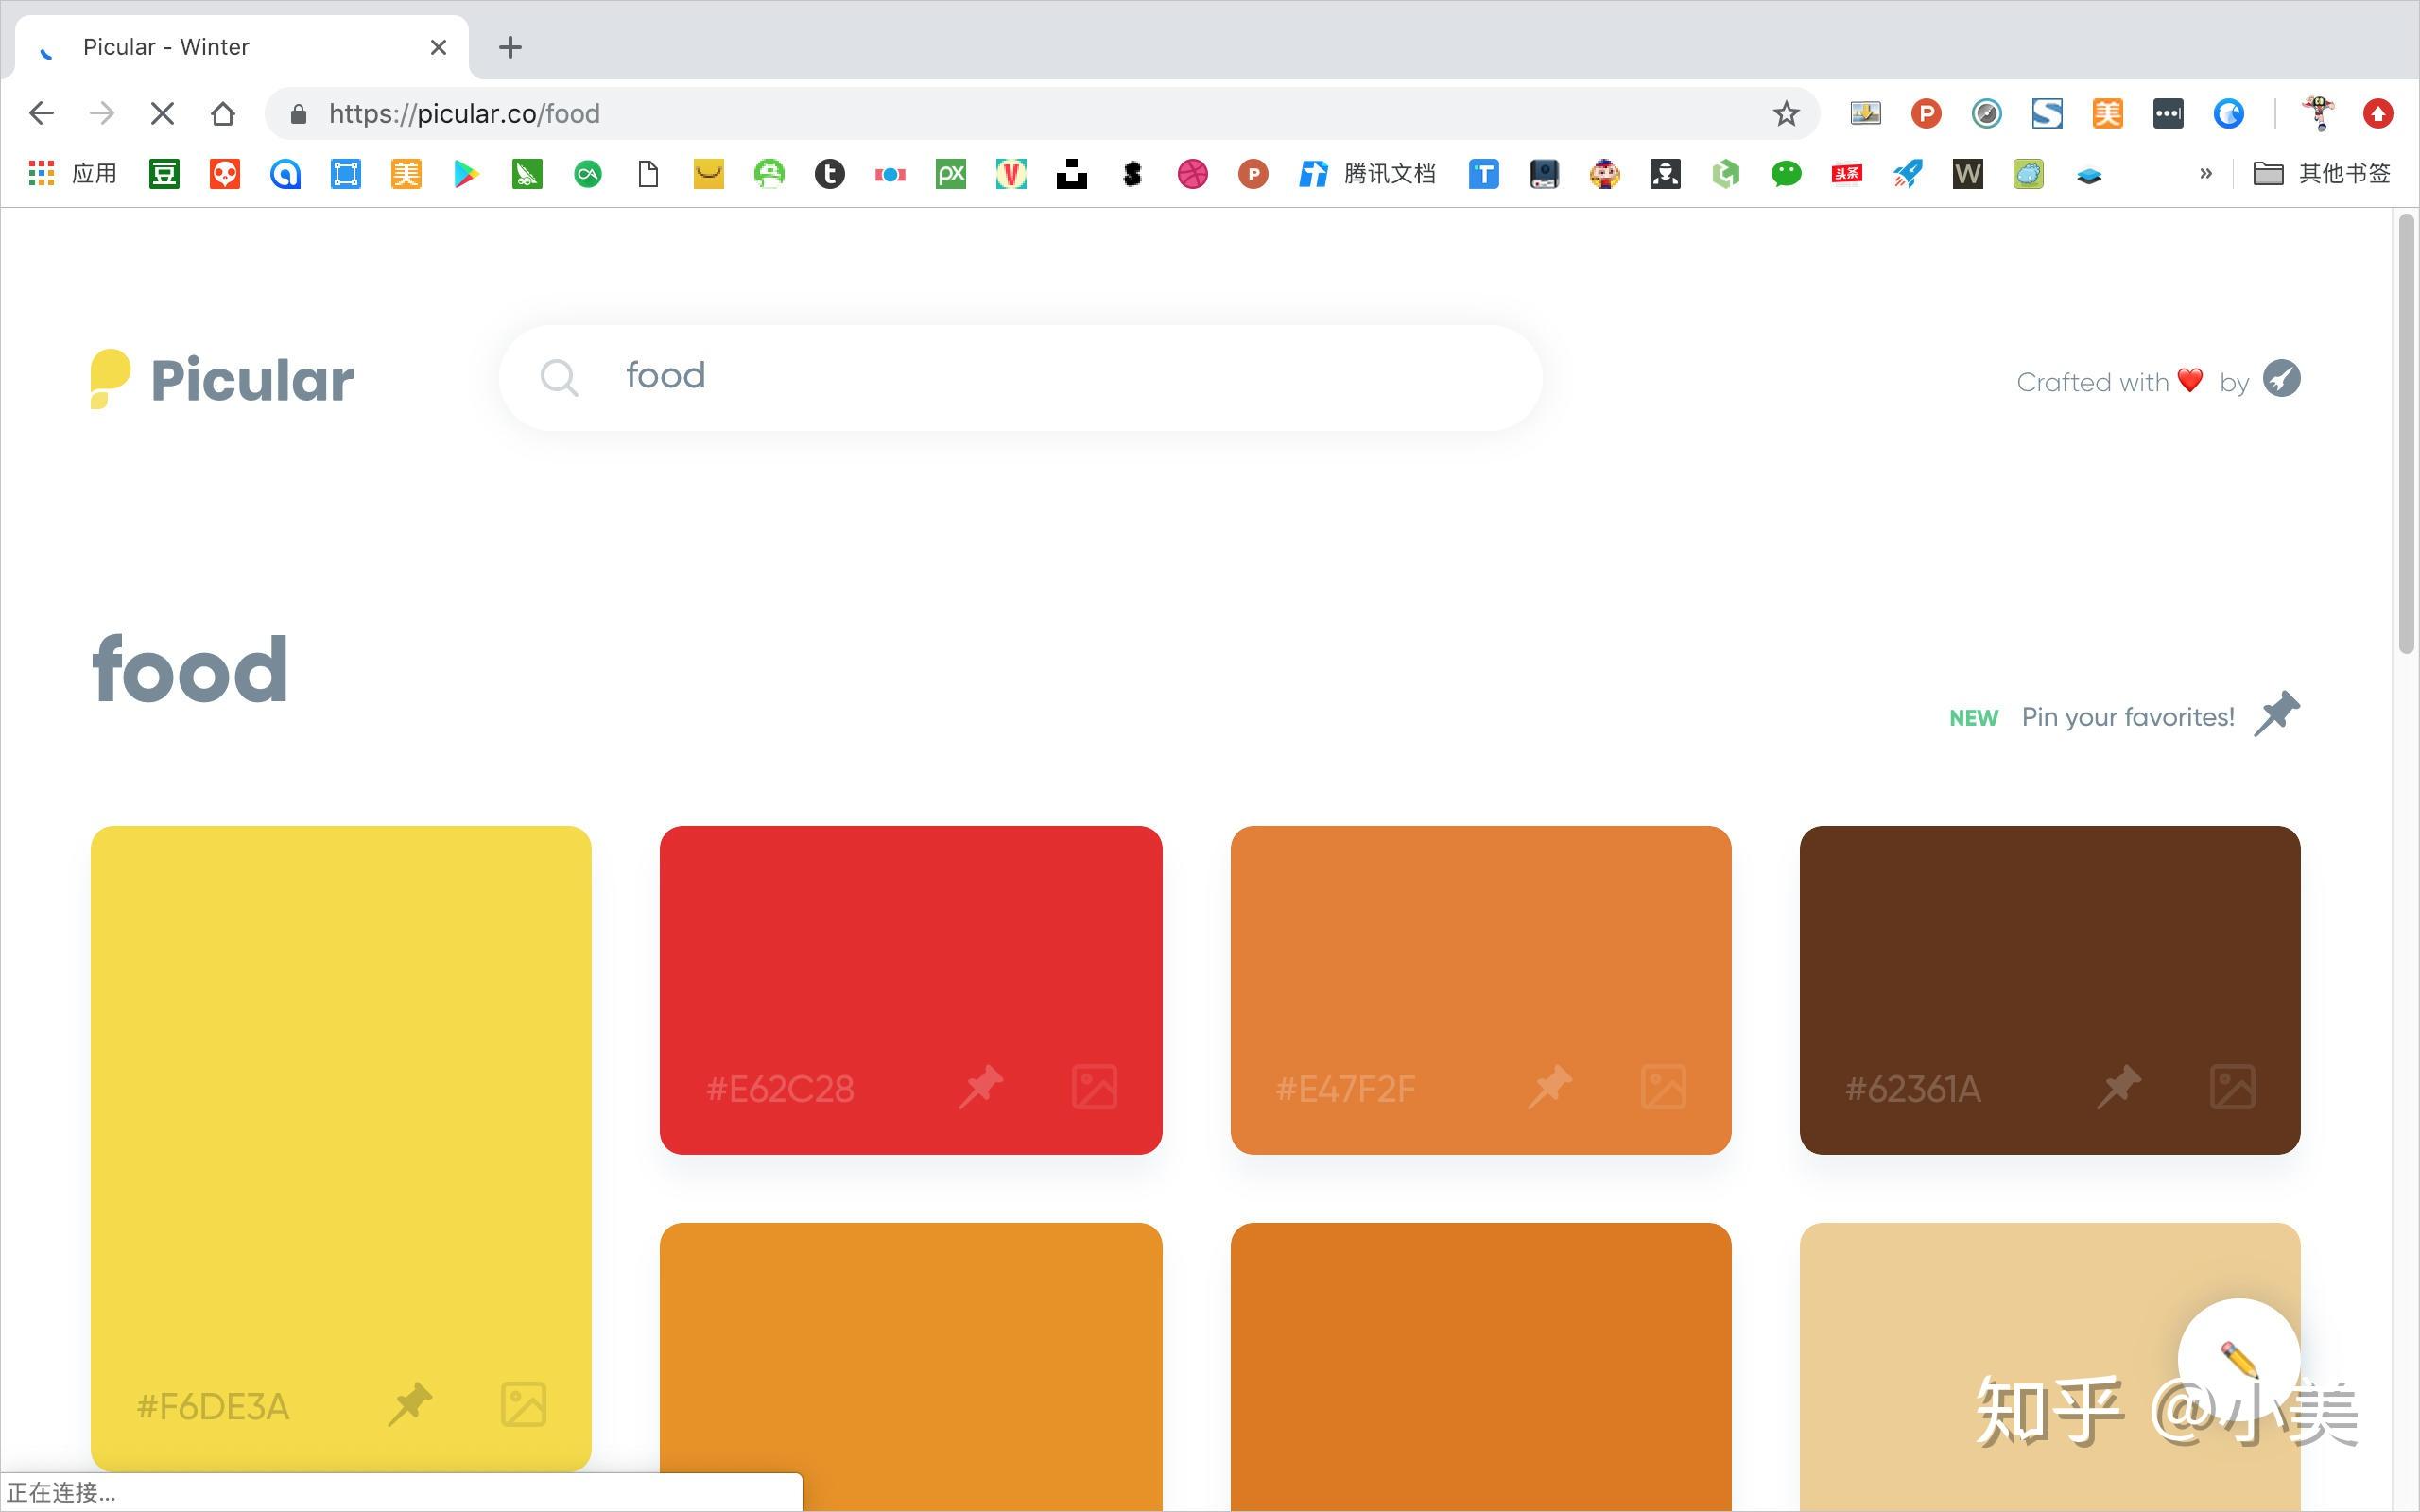The image size is (2420, 1512).
Task: Open the 腾讯文档 bookmark
Action: (1367, 174)
